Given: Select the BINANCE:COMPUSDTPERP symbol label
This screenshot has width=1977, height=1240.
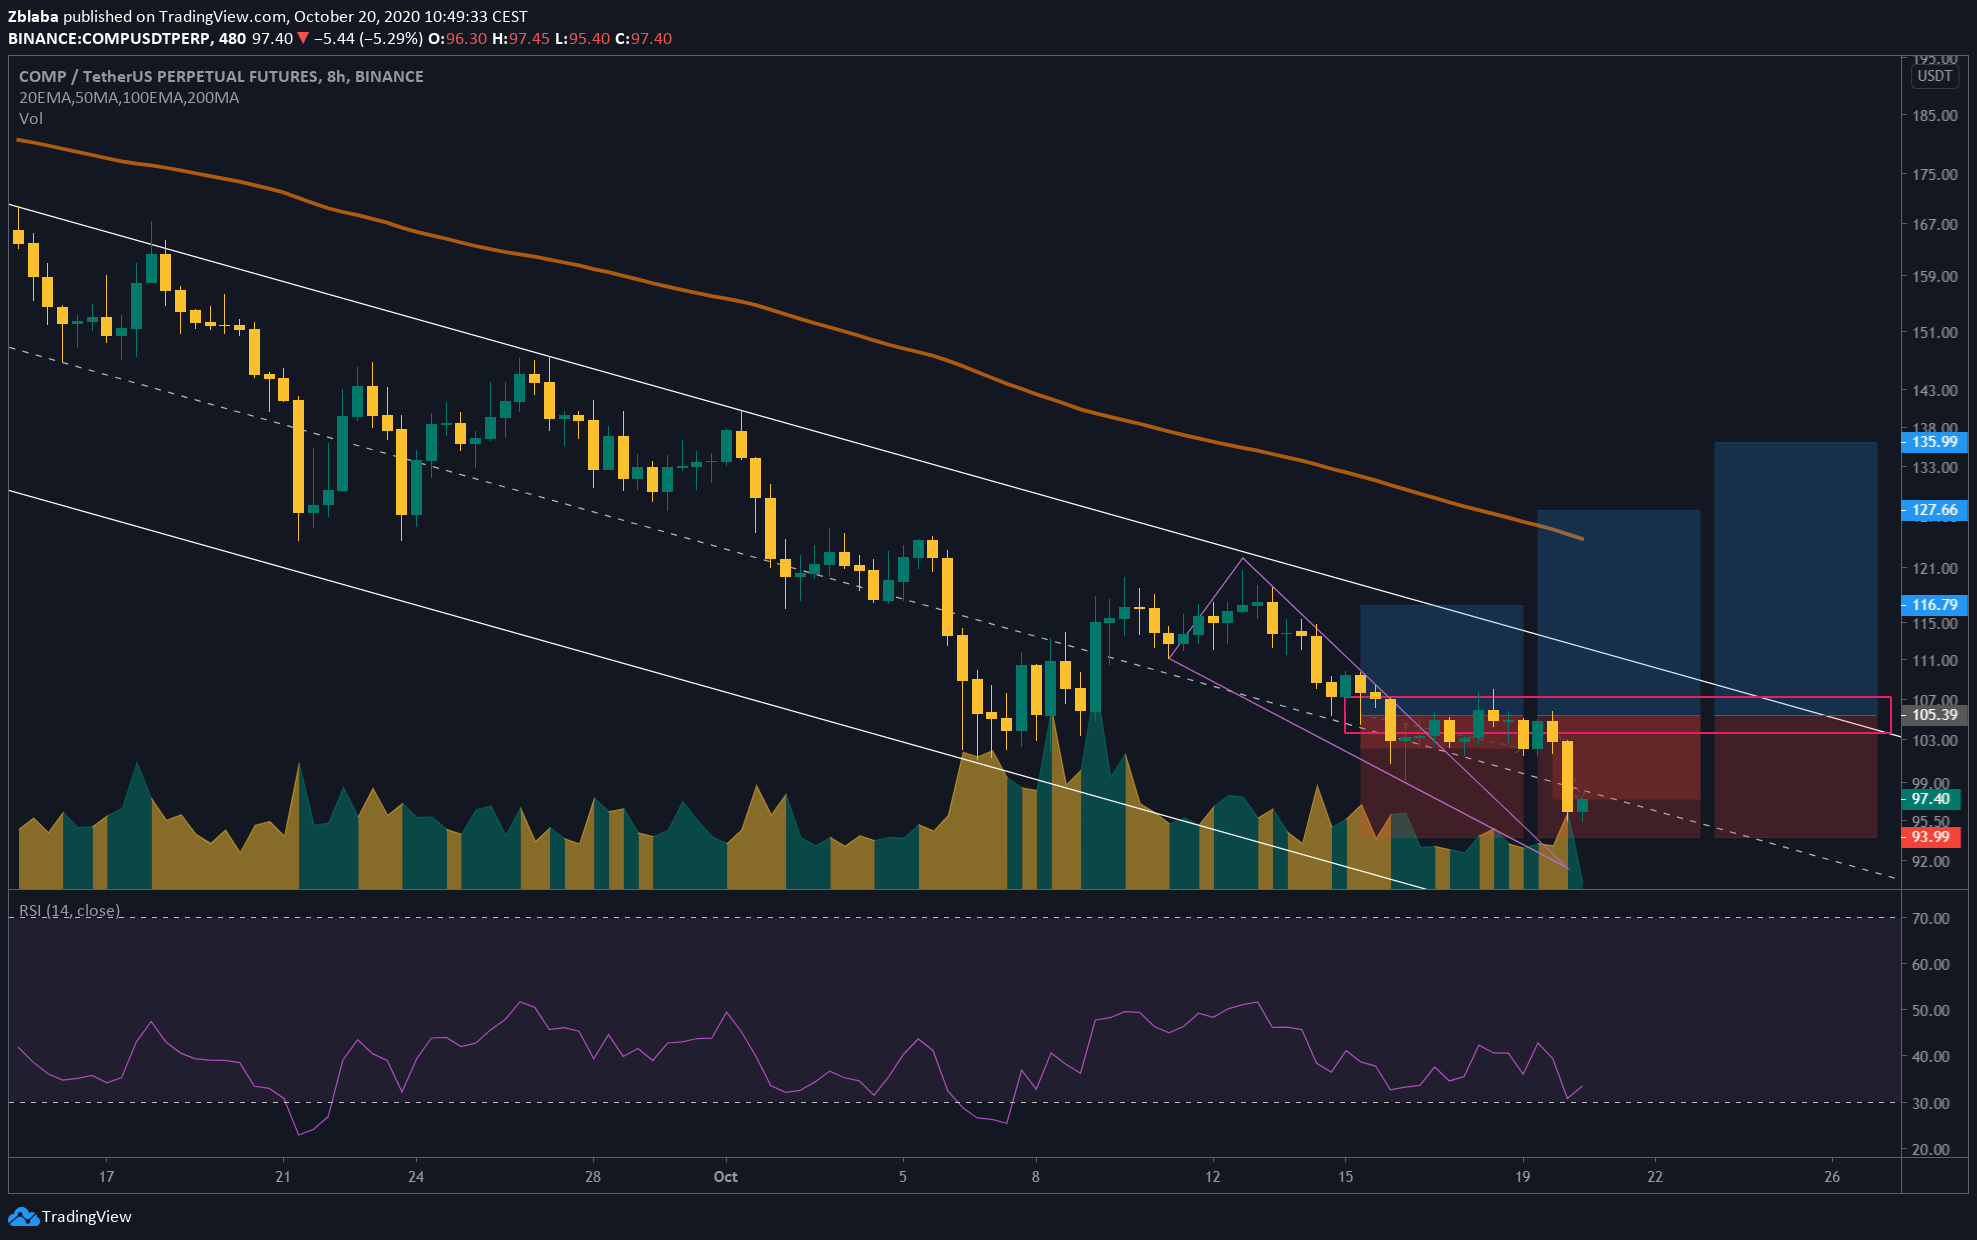Looking at the screenshot, I should click(109, 38).
